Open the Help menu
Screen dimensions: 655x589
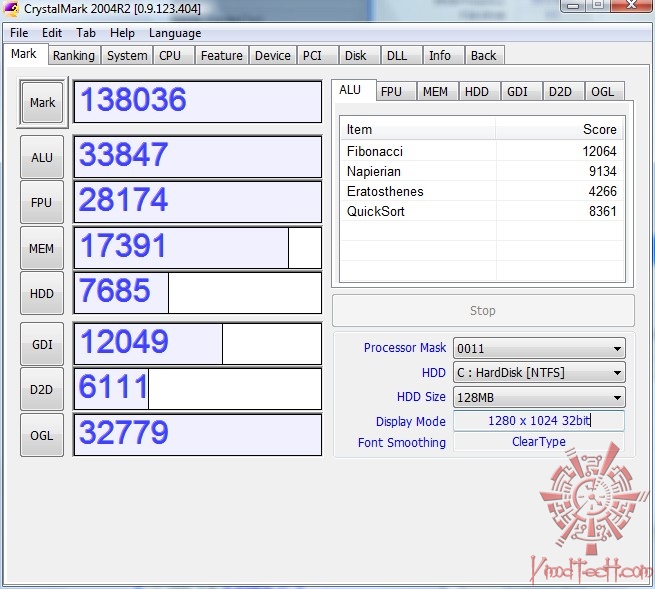click(x=122, y=33)
